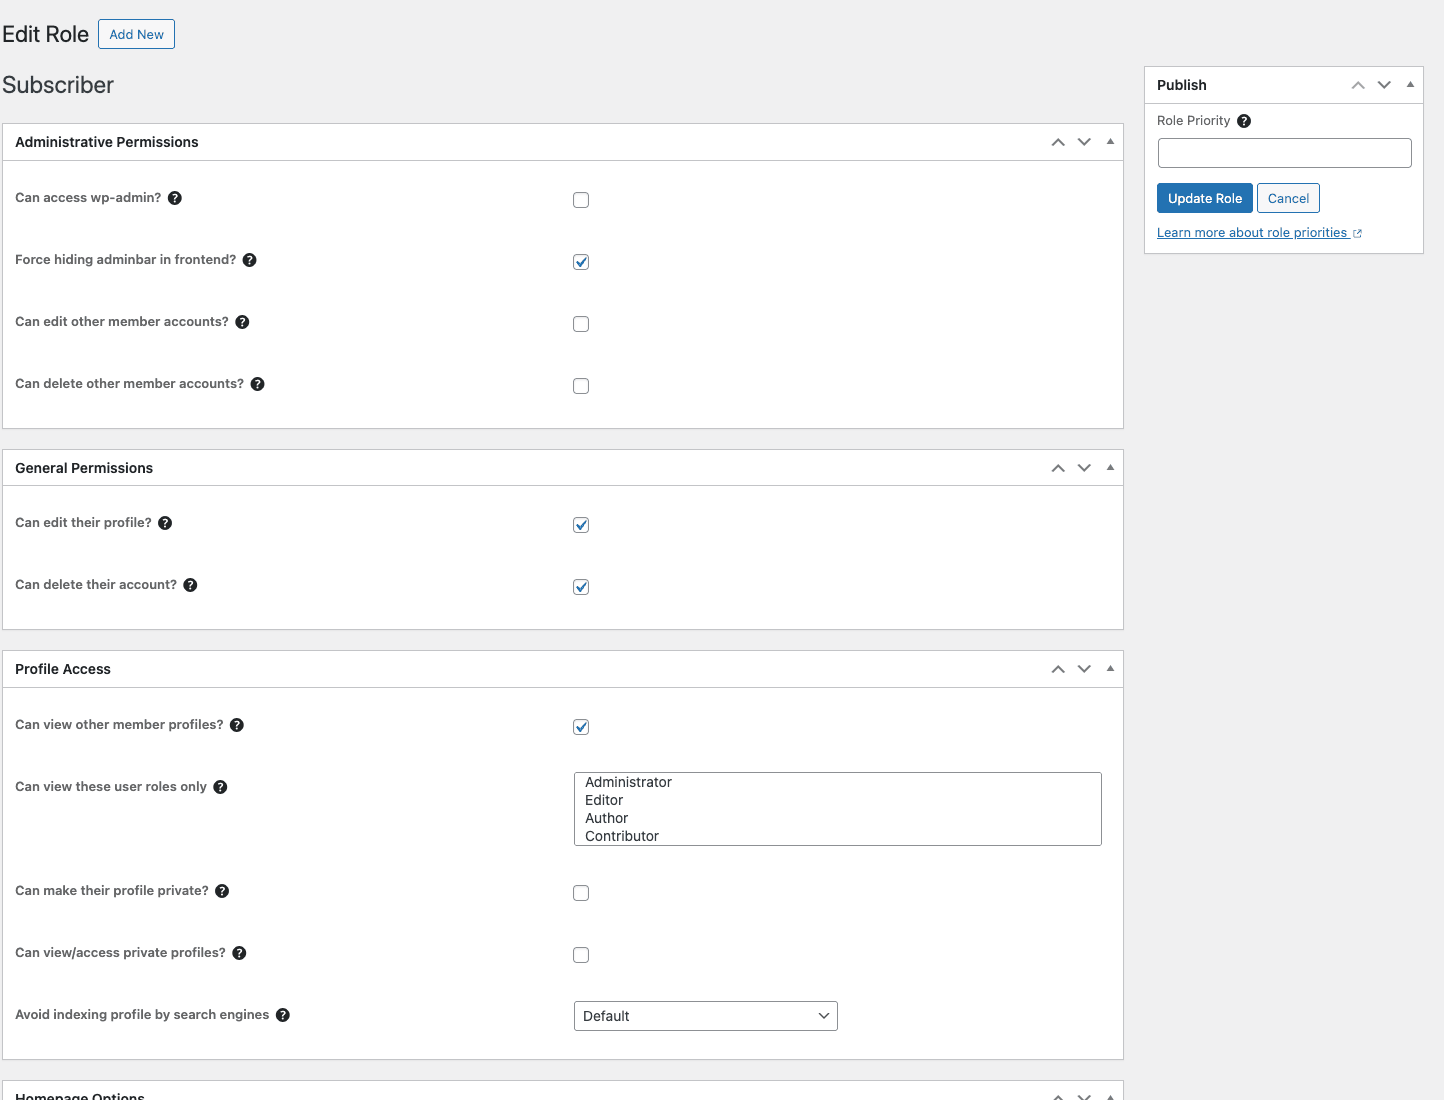Show help for Can delete their account
Viewport: 1444px width, 1100px height.
(x=191, y=585)
